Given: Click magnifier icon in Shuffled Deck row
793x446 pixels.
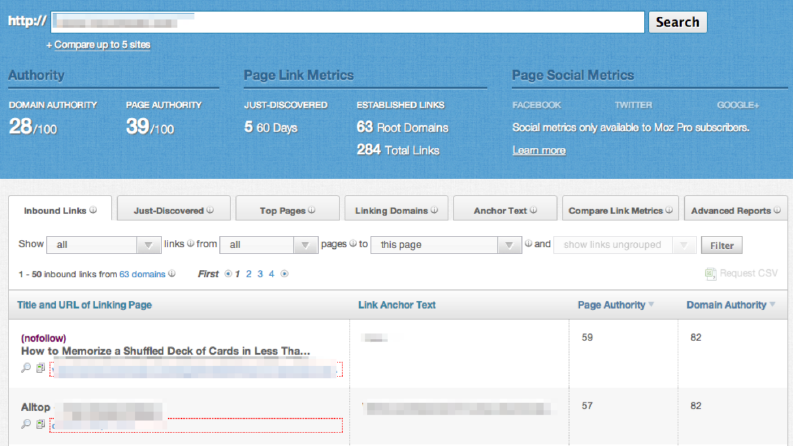Looking at the screenshot, I should pyautogui.click(x=26, y=368).
